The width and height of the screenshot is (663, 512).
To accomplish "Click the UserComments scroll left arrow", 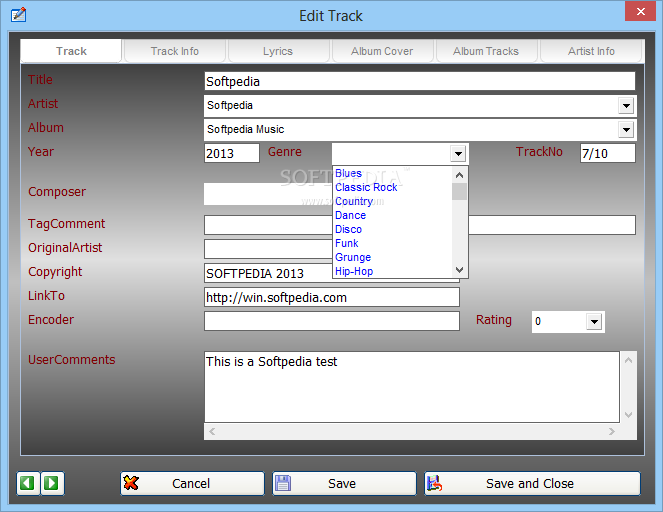I will tap(212, 431).
